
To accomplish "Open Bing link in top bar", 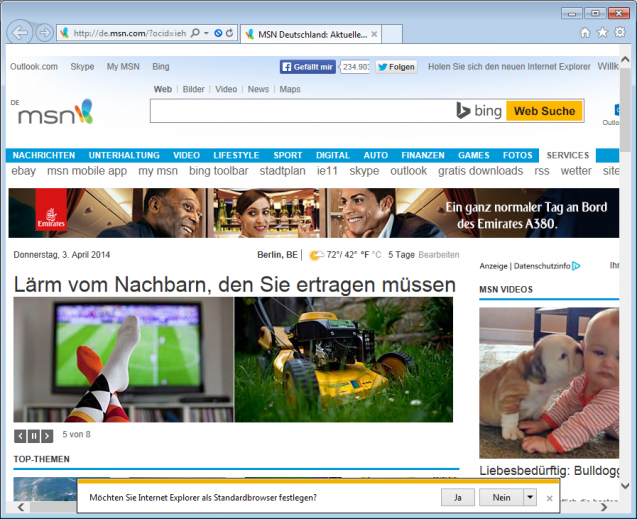I will tap(161, 67).
